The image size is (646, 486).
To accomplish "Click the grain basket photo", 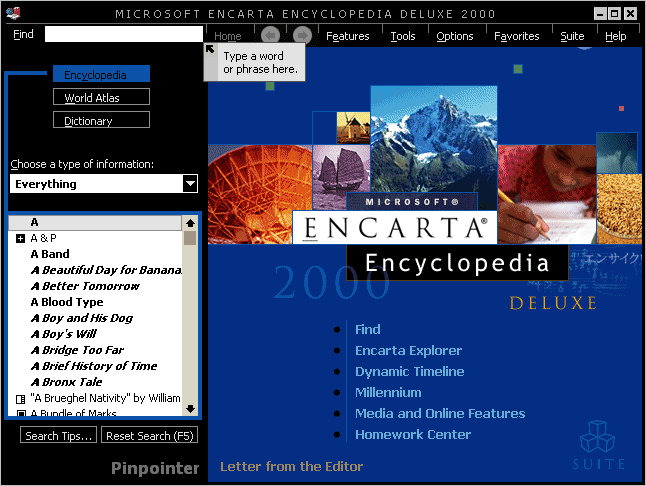I will click(x=619, y=209).
